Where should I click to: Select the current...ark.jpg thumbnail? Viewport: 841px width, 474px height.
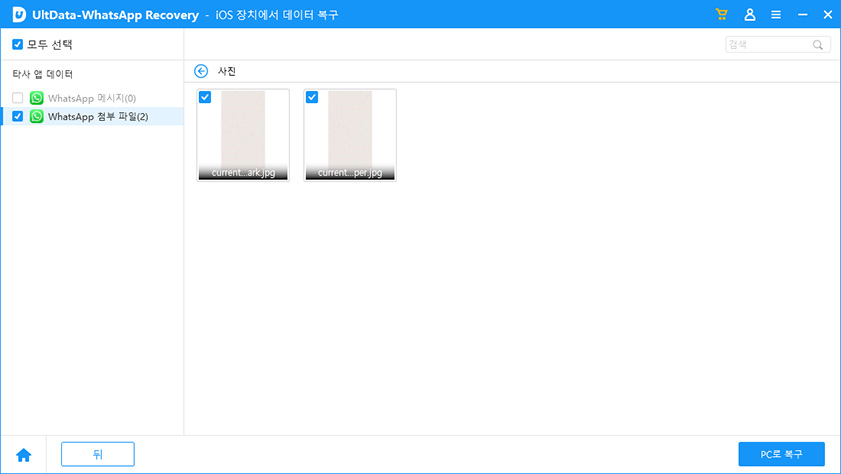pyautogui.click(x=243, y=130)
